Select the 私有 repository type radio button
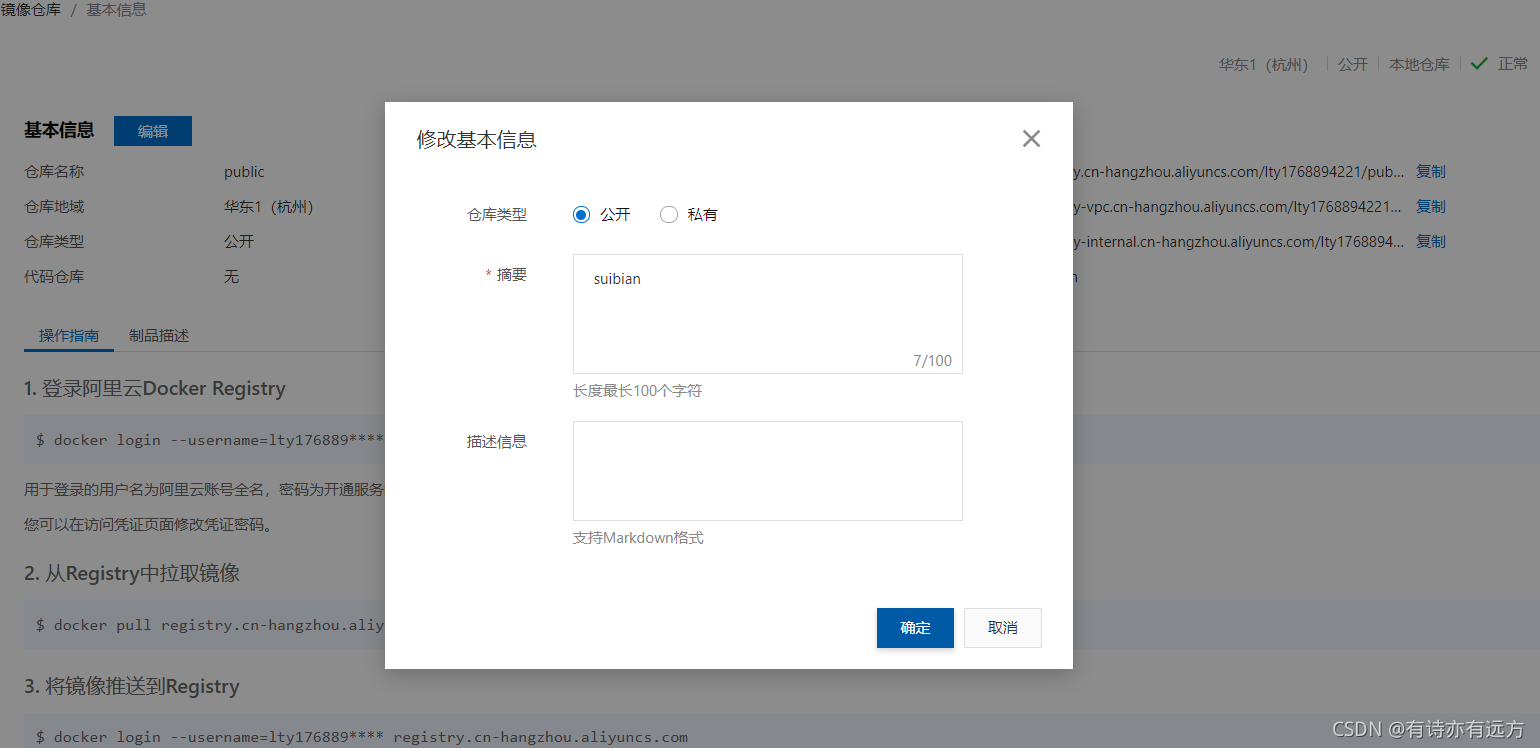The height and width of the screenshot is (748, 1540). [x=668, y=214]
